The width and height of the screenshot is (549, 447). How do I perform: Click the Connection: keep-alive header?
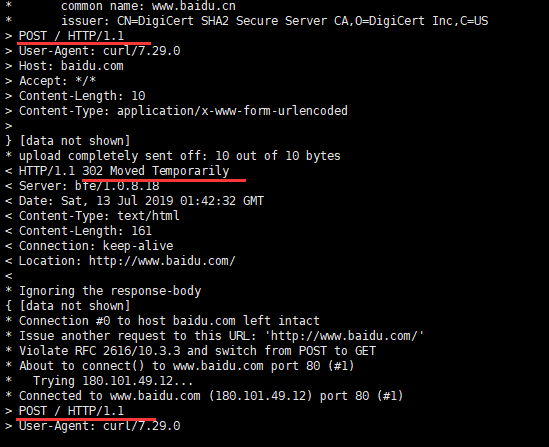(96, 246)
